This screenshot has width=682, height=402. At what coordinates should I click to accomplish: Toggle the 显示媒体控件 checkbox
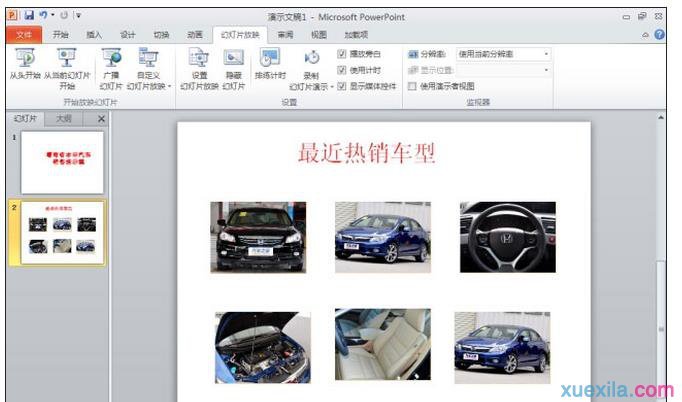click(x=342, y=86)
